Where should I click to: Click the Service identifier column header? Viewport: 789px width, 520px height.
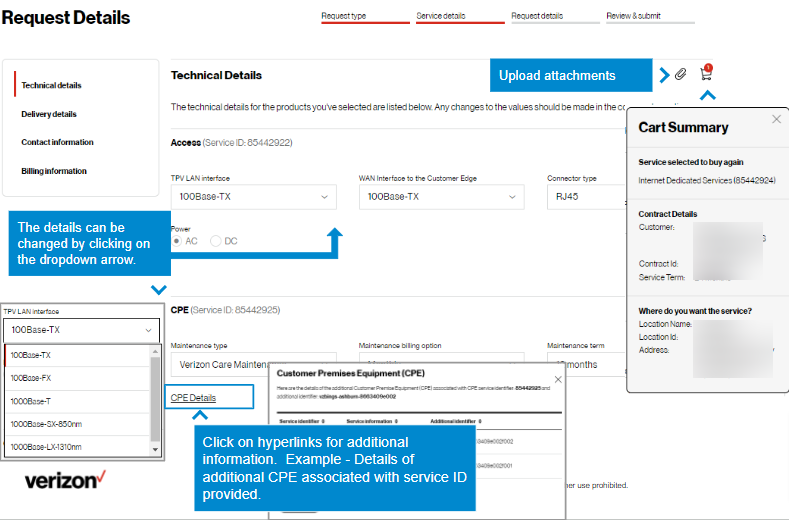302,421
